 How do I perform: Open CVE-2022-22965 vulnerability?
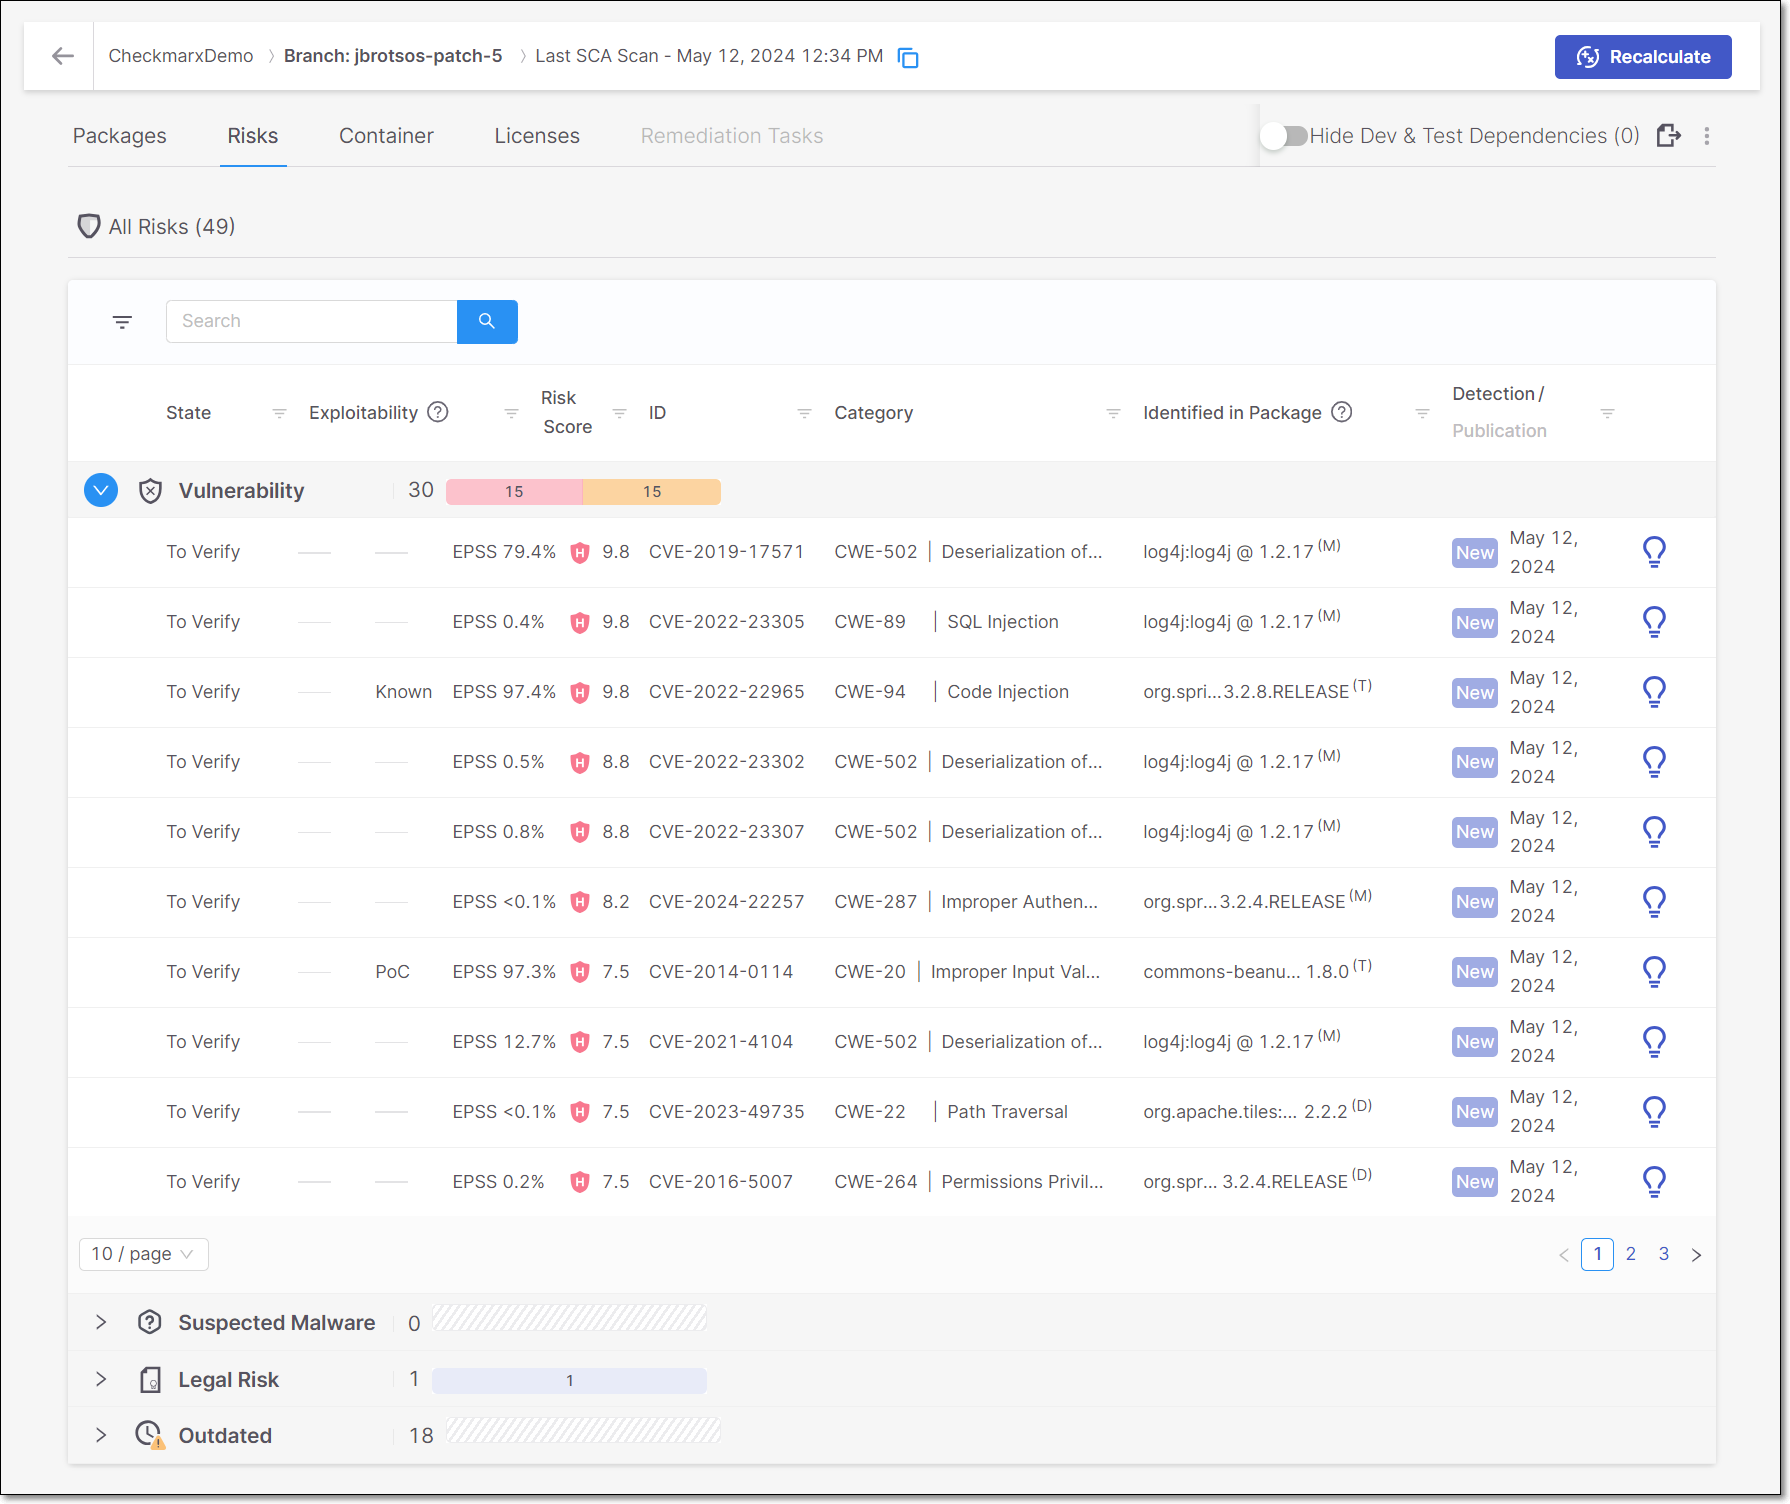pos(726,692)
